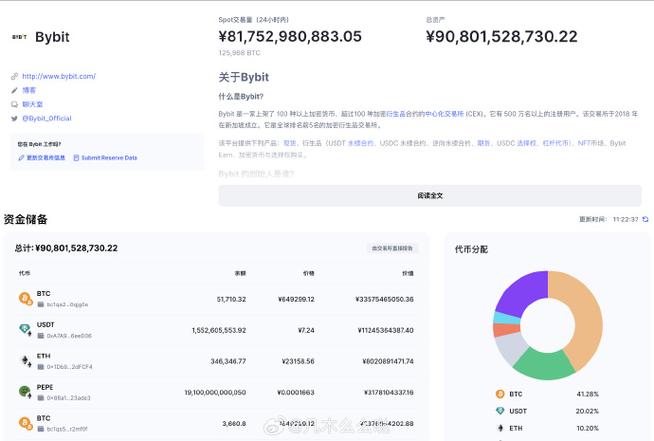Click the ETH icon in reserves table

(26, 361)
